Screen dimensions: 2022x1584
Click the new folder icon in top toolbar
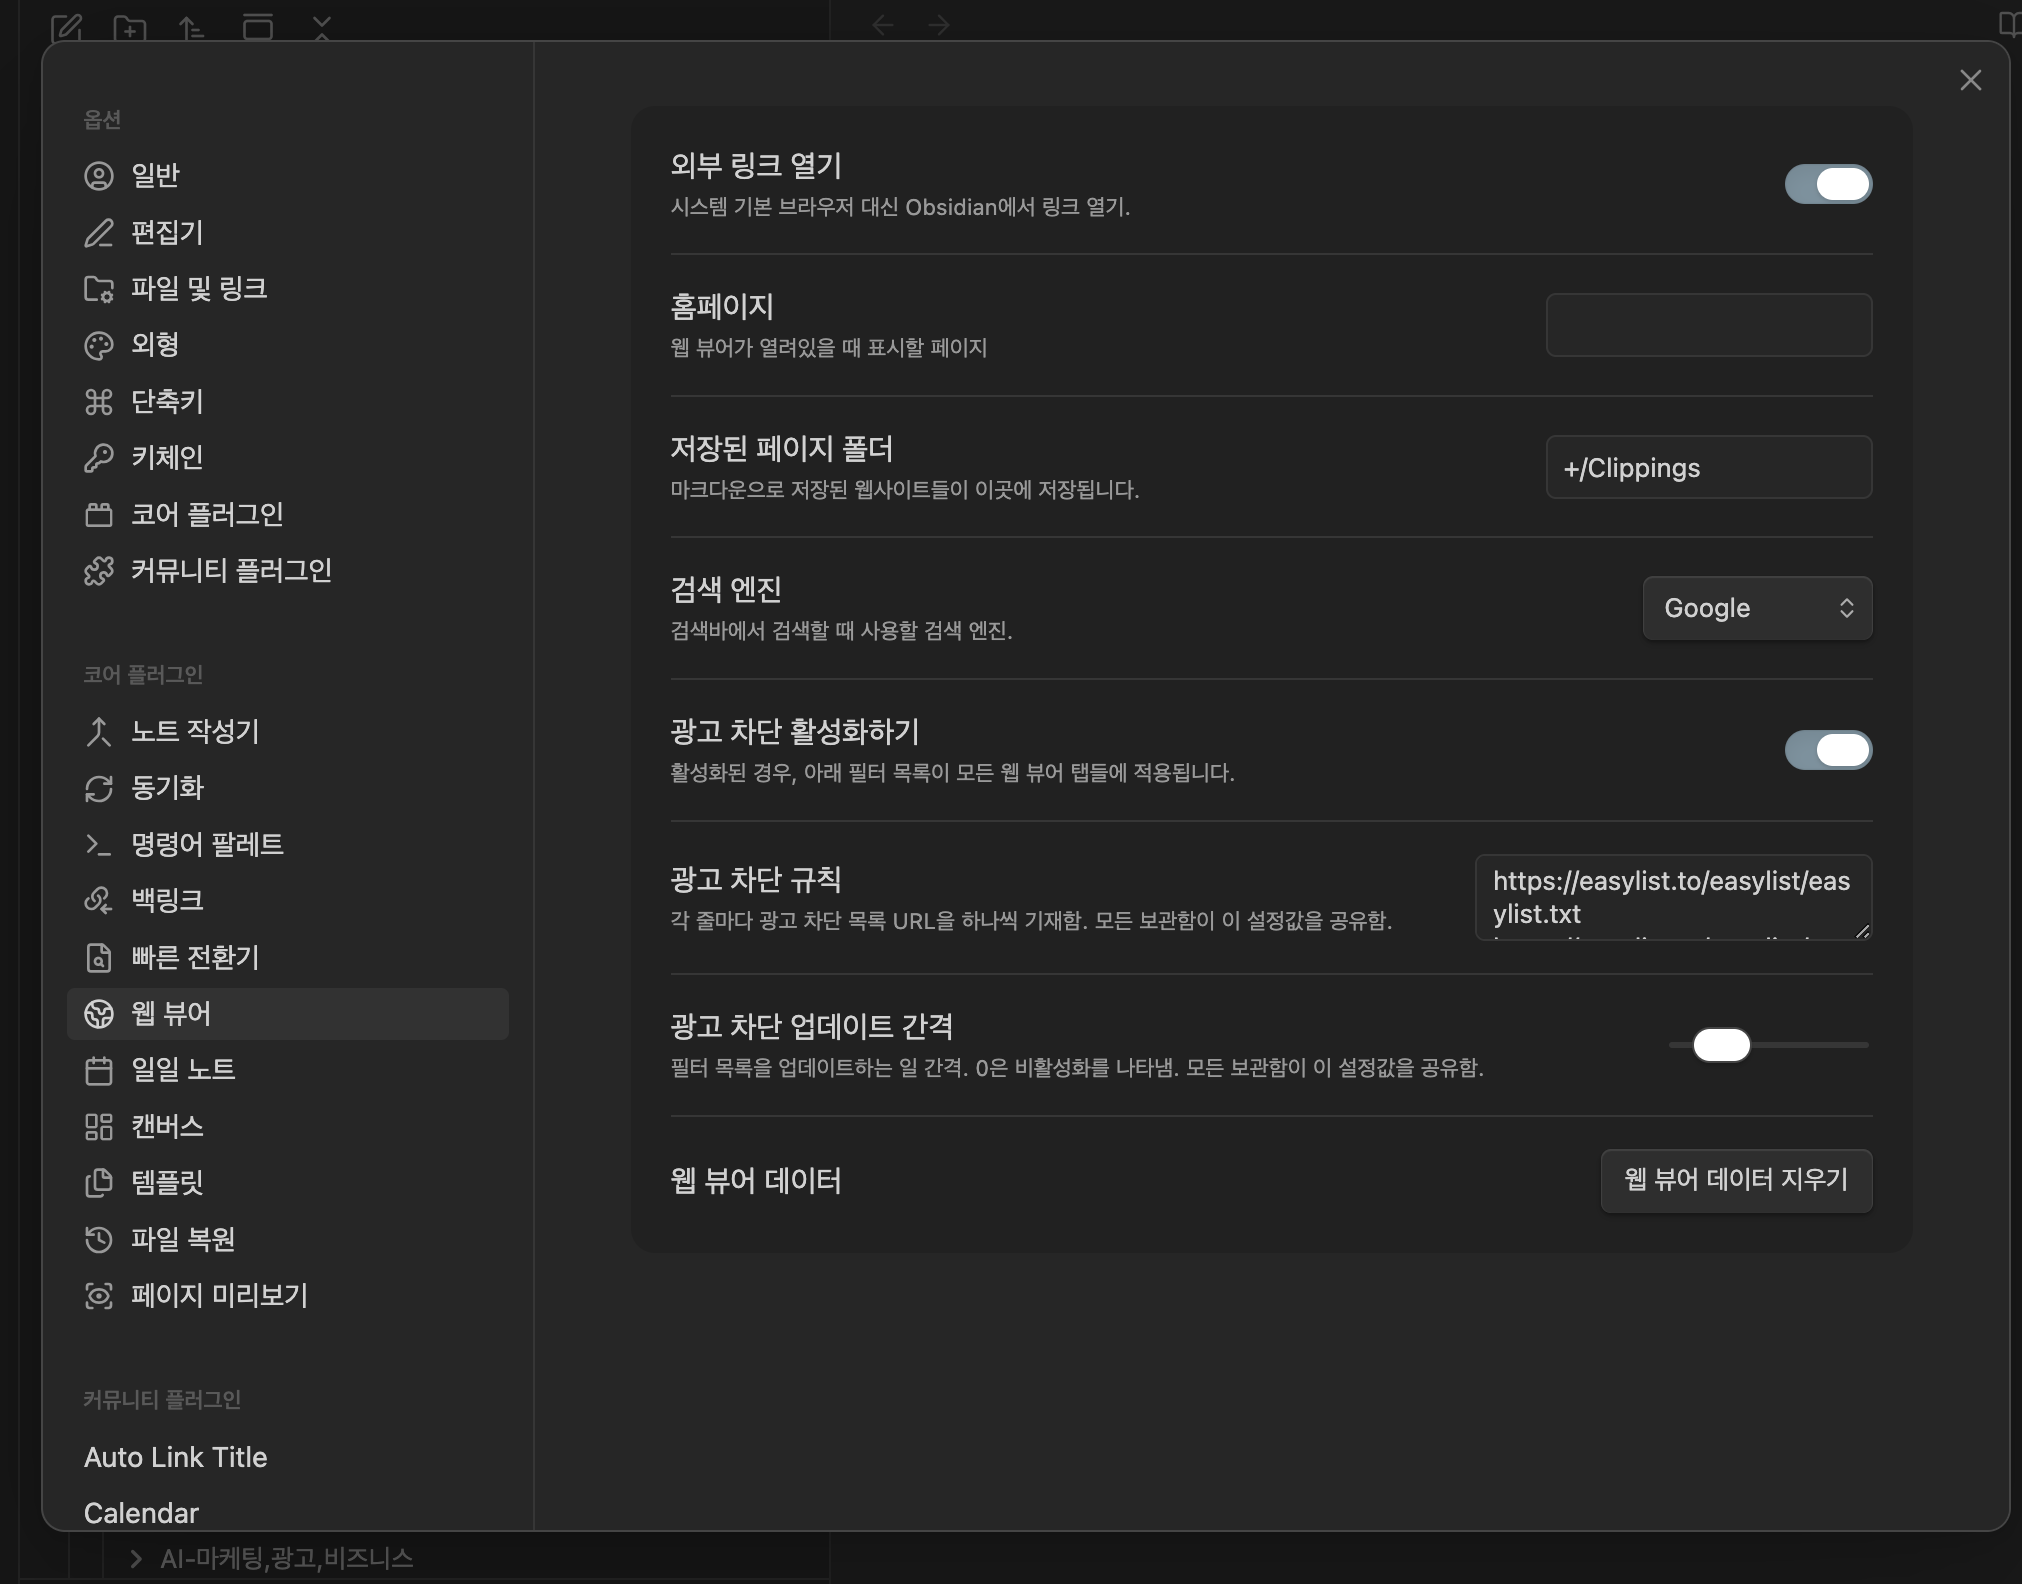(x=129, y=28)
